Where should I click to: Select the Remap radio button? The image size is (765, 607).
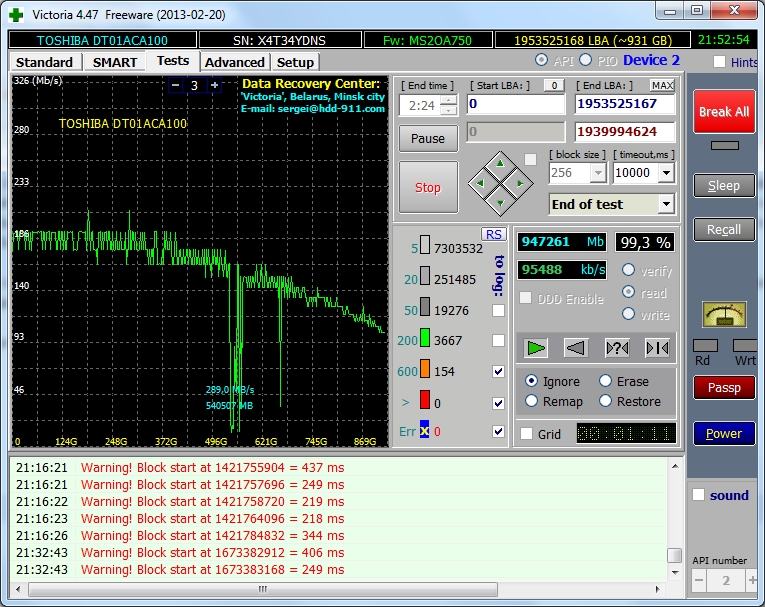pos(532,401)
